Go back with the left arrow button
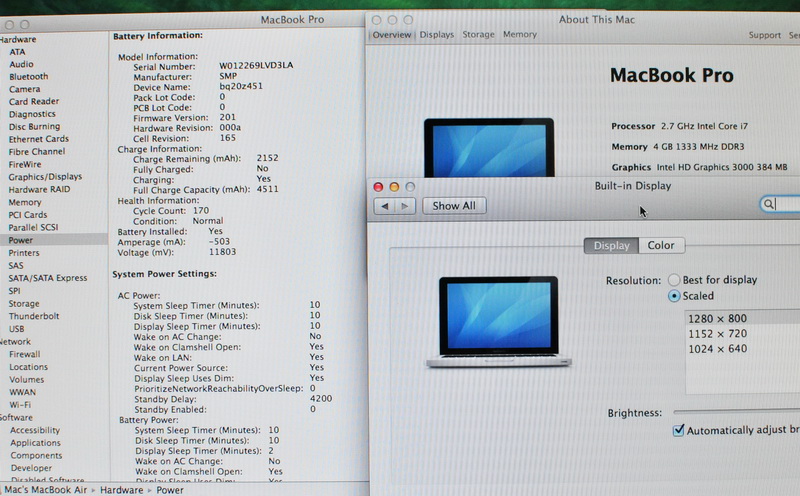 385,206
